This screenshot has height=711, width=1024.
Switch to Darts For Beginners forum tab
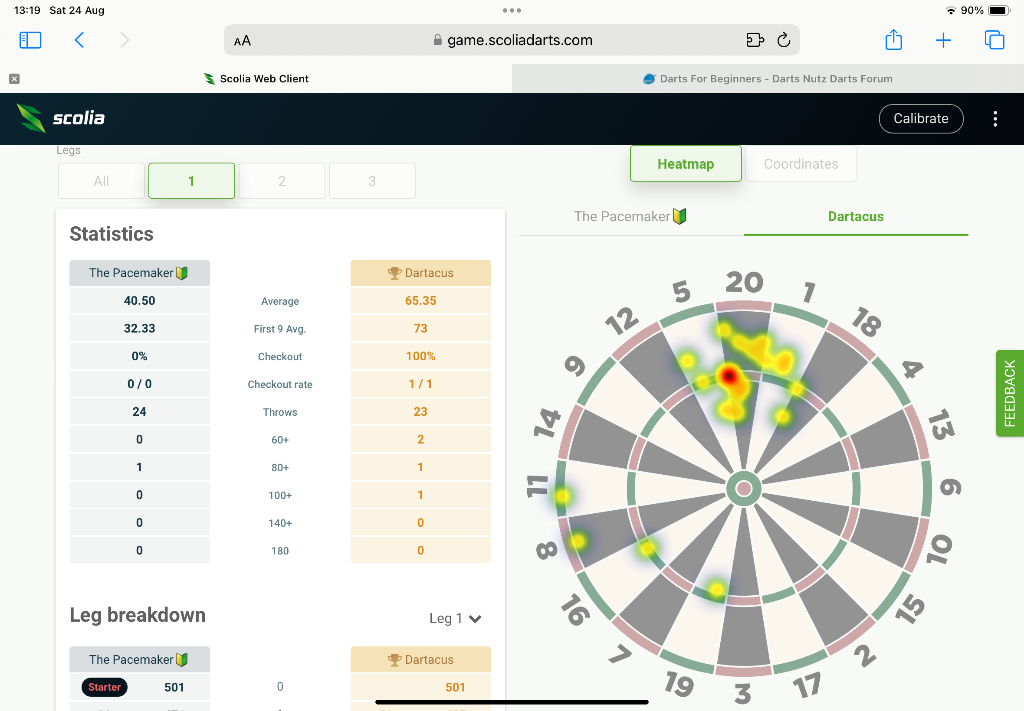(768, 78)
